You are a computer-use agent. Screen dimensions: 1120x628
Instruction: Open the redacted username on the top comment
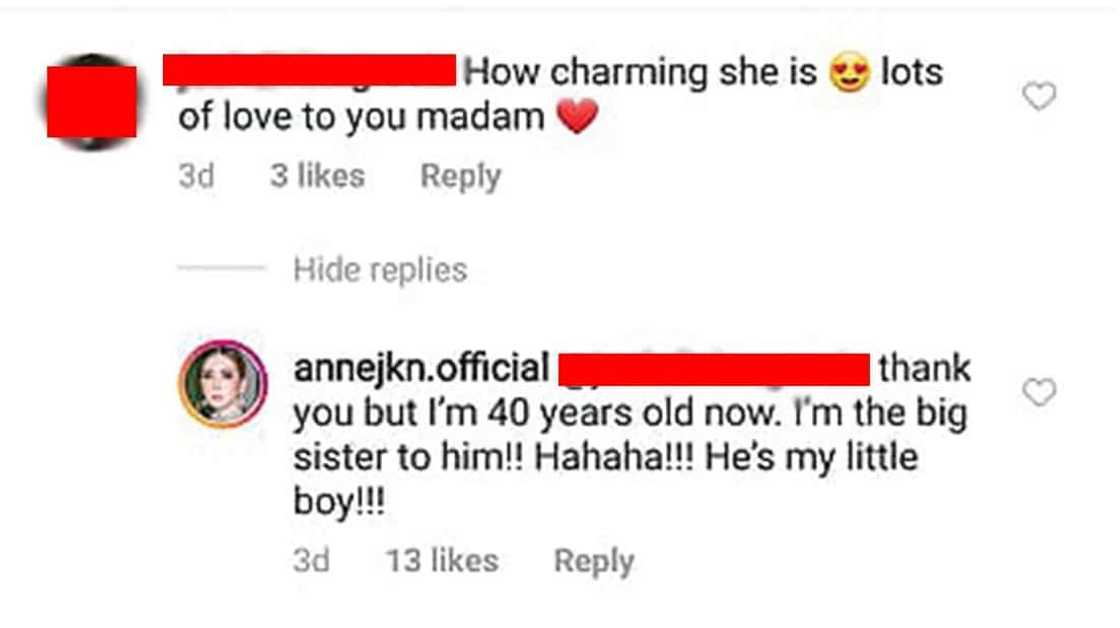[310, 71]
